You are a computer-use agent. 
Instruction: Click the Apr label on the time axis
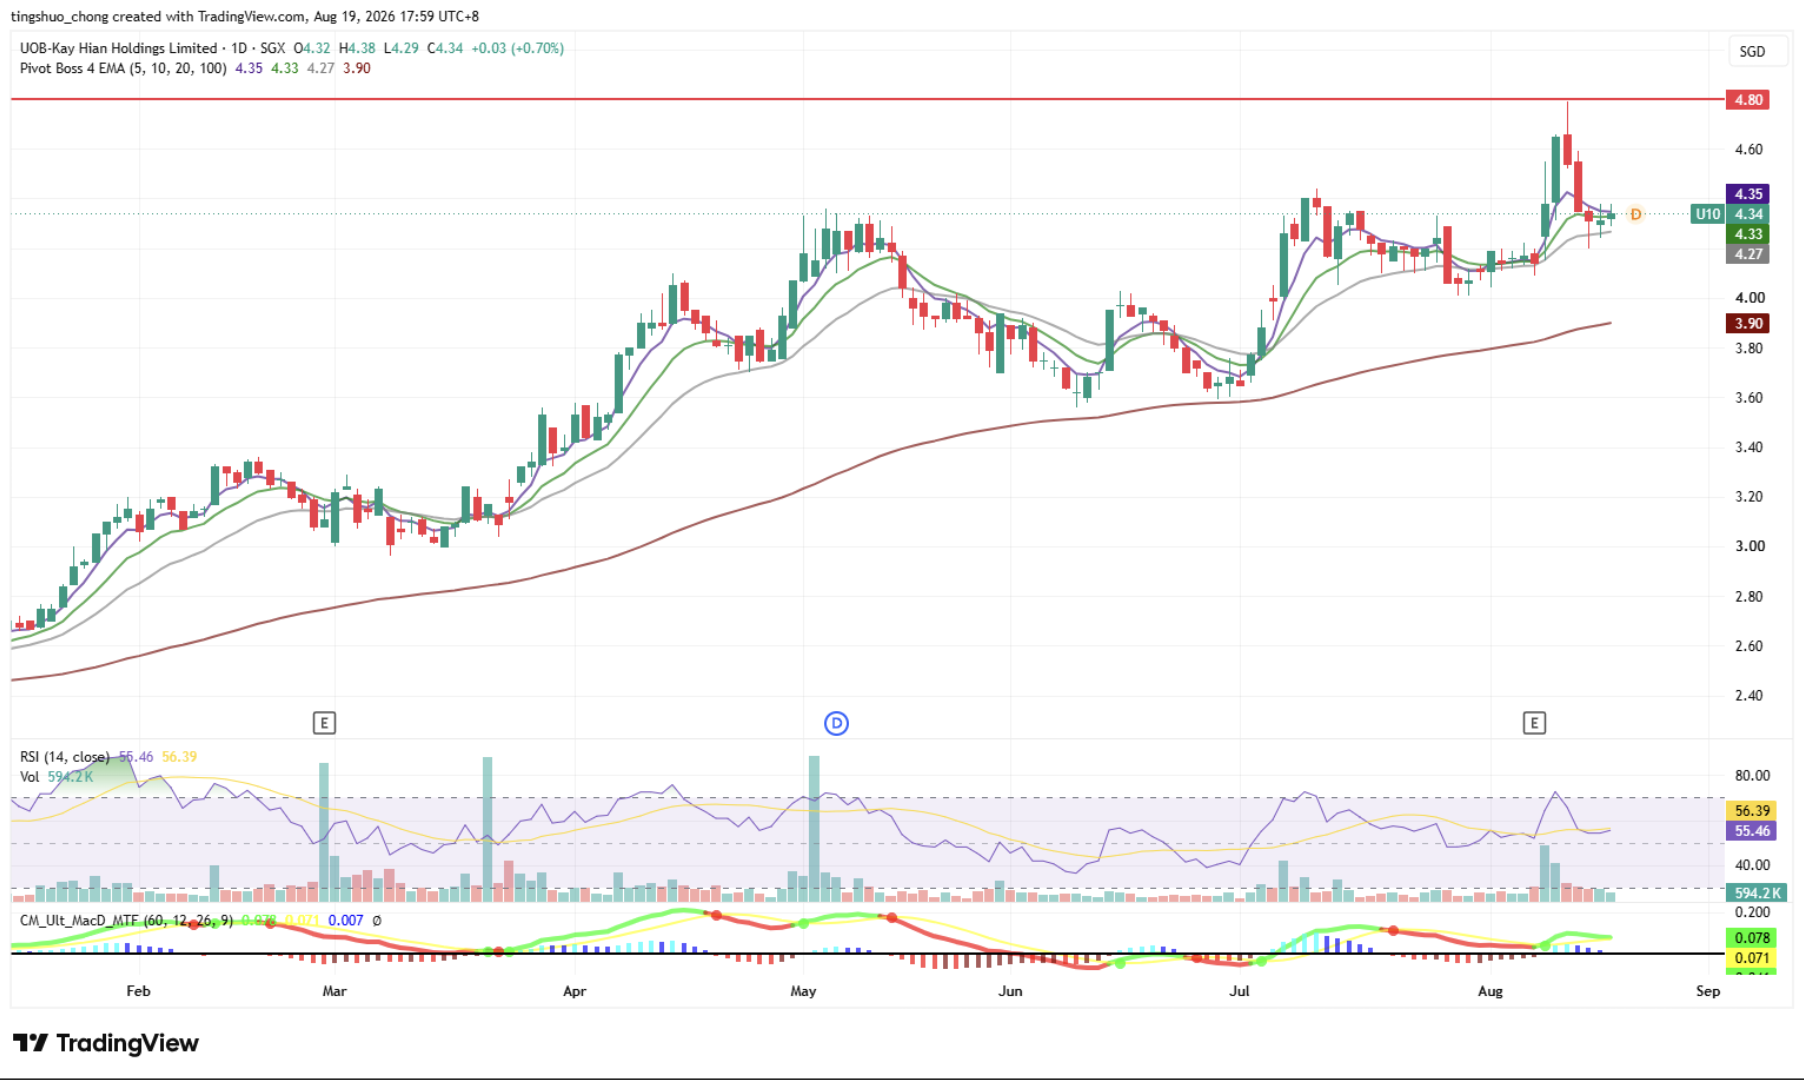click(x=574, y=991)
